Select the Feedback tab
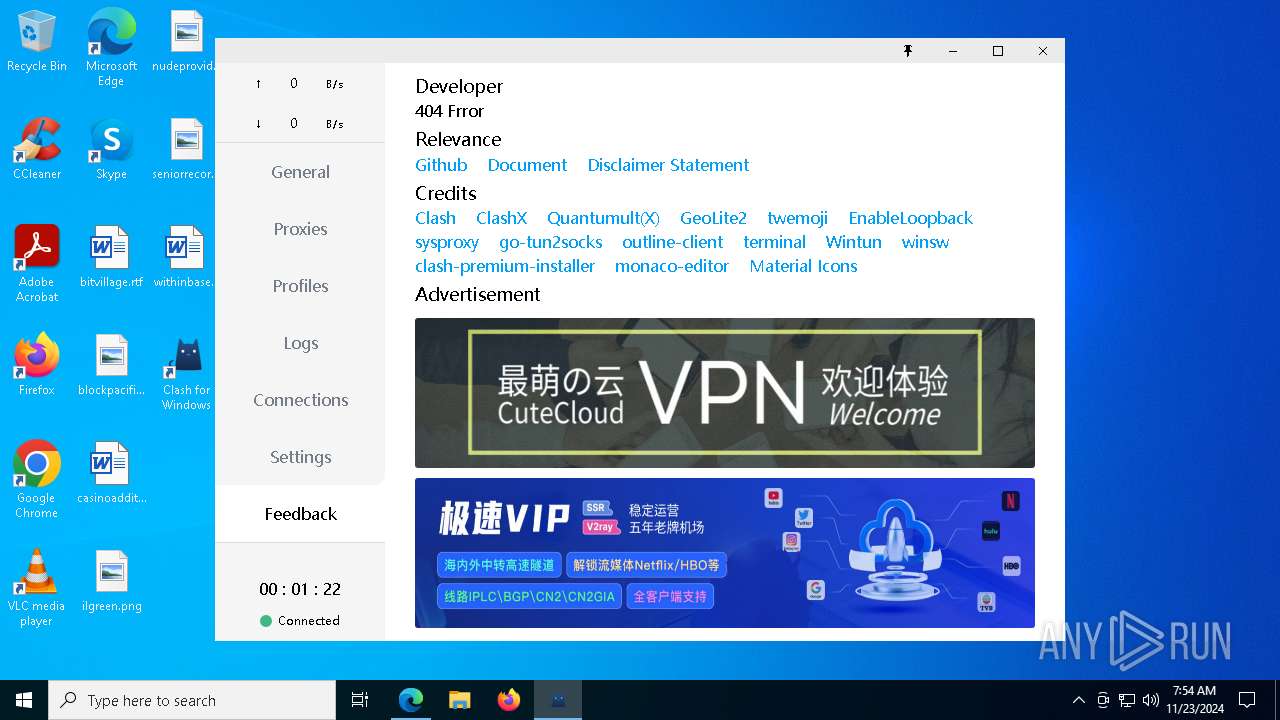 [300, 514]
